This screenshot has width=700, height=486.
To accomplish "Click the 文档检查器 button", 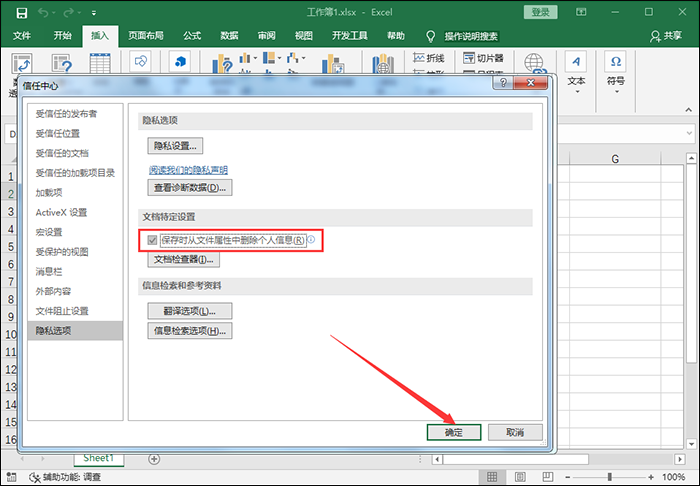I will 183,259.
